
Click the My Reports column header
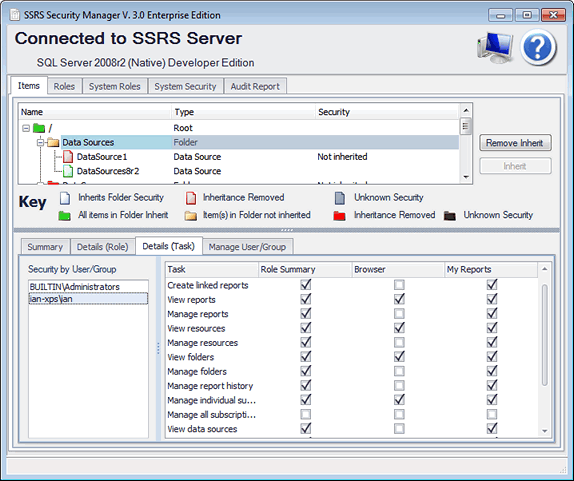pos(491,269)
